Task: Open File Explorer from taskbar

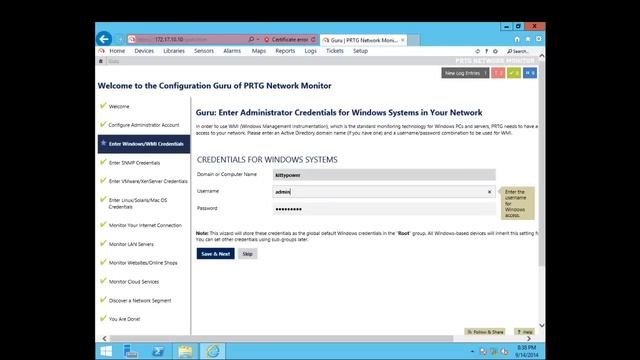Action: click(x=185, y=351)
